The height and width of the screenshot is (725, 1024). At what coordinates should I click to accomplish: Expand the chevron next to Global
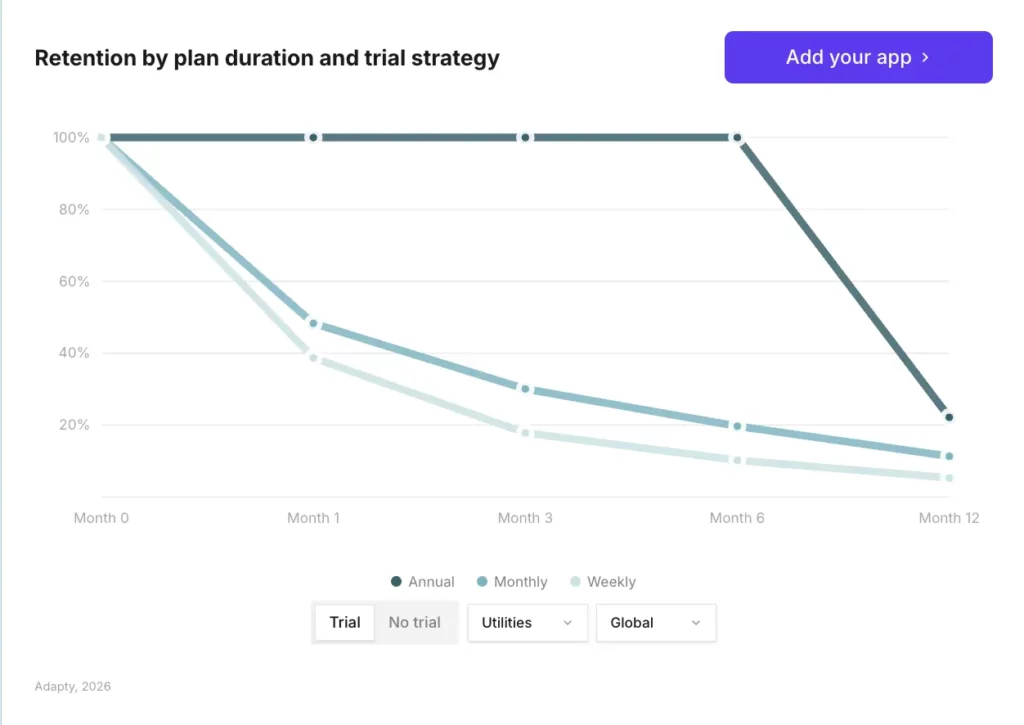point(696,622)
